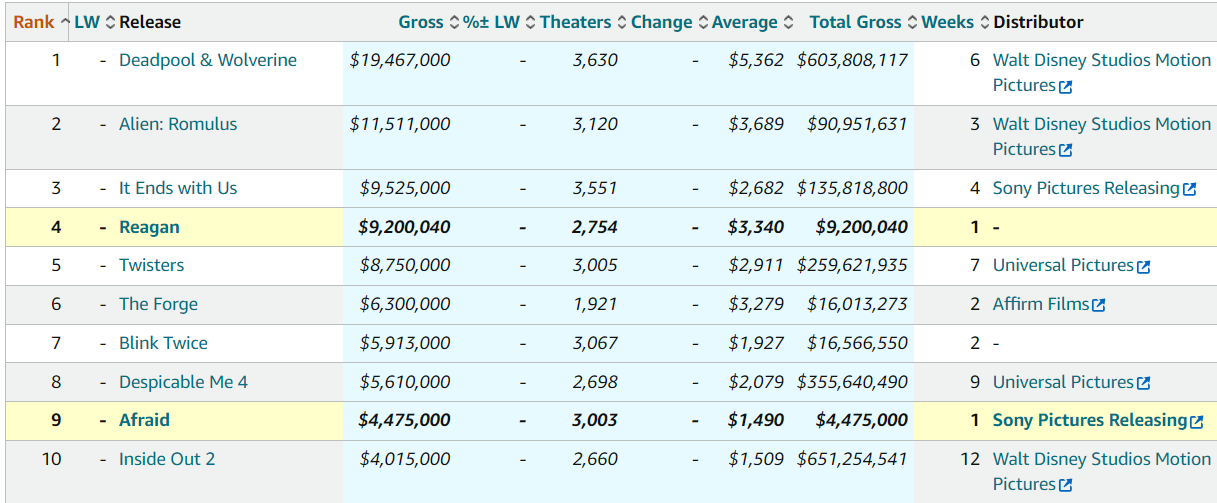Sort by Theaters column header

575,22
